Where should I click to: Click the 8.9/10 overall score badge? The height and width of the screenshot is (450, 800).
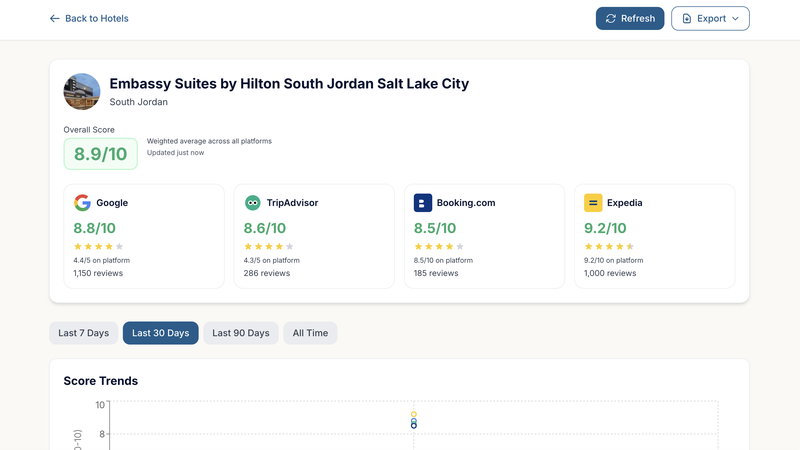[x=101, y=154]
